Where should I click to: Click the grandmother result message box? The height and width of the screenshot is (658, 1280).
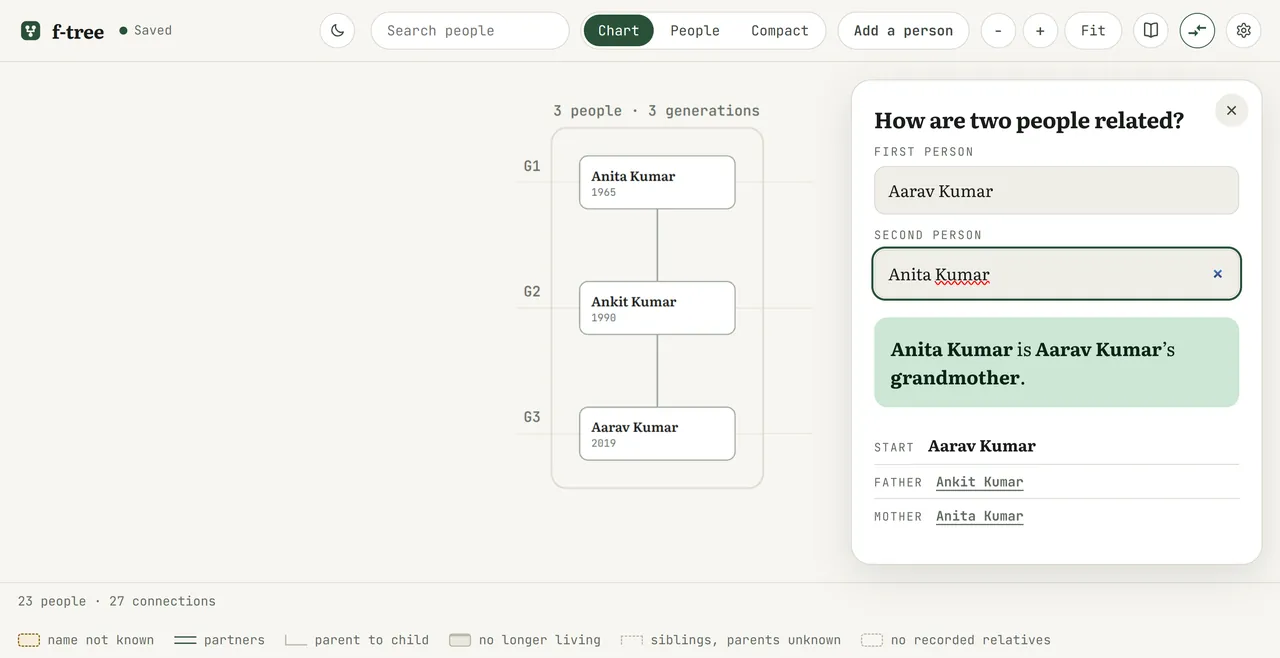[x=1056, y=363]
